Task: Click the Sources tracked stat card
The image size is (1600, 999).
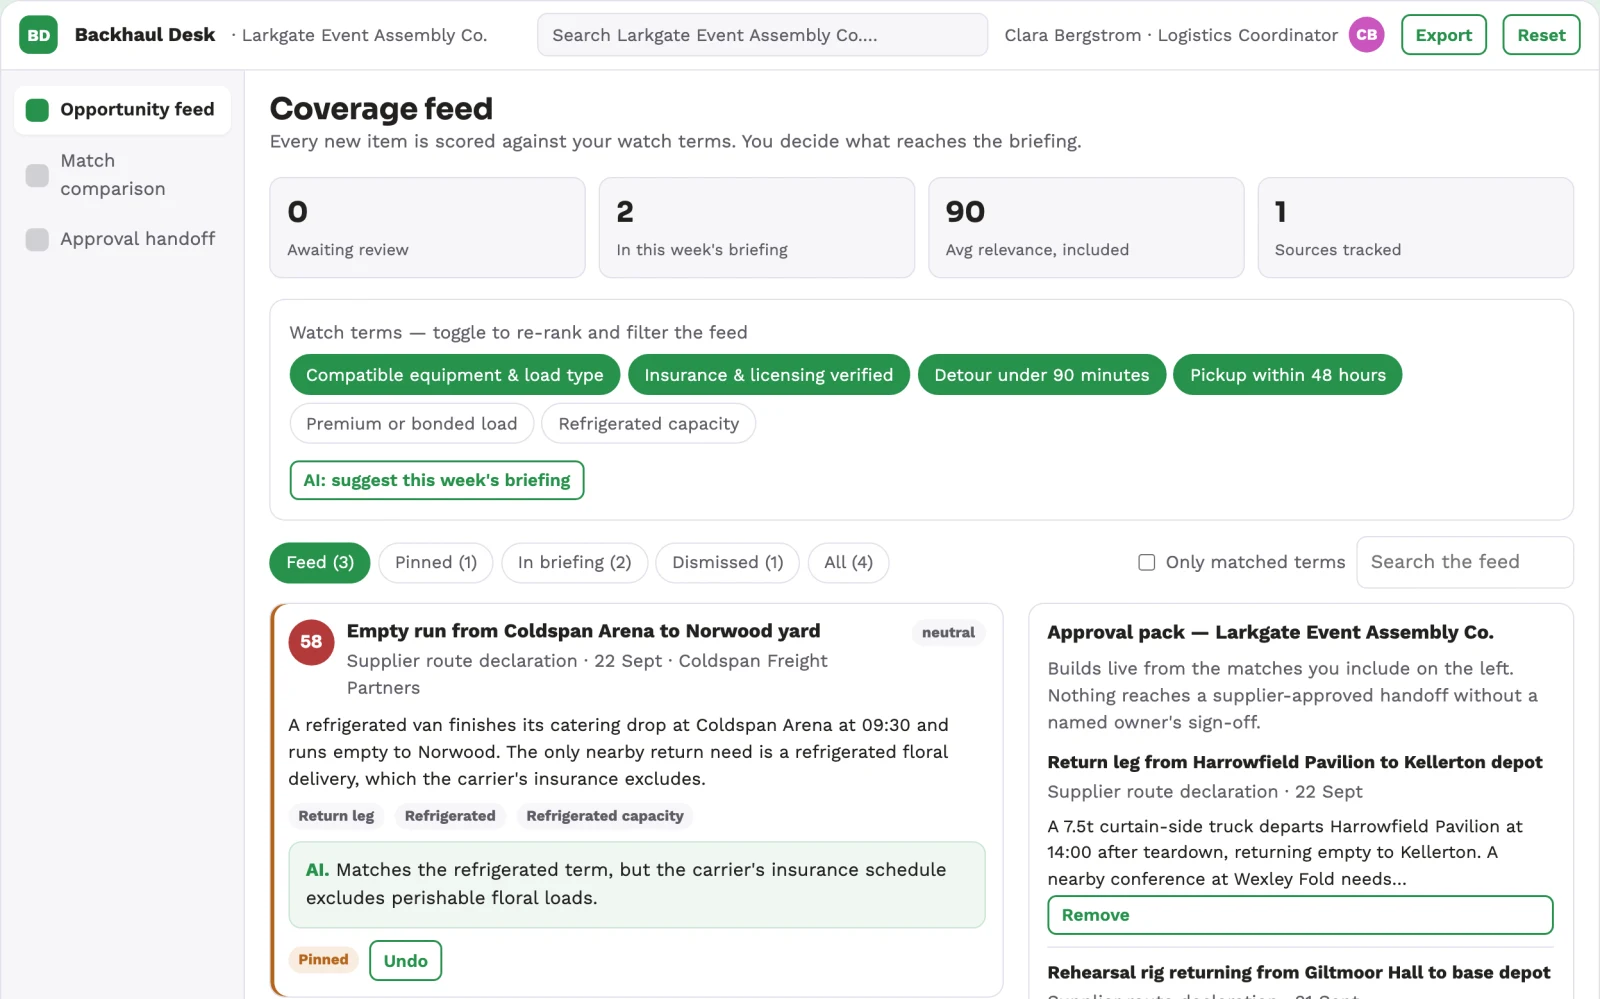Action: click(x=1415, y=228)
